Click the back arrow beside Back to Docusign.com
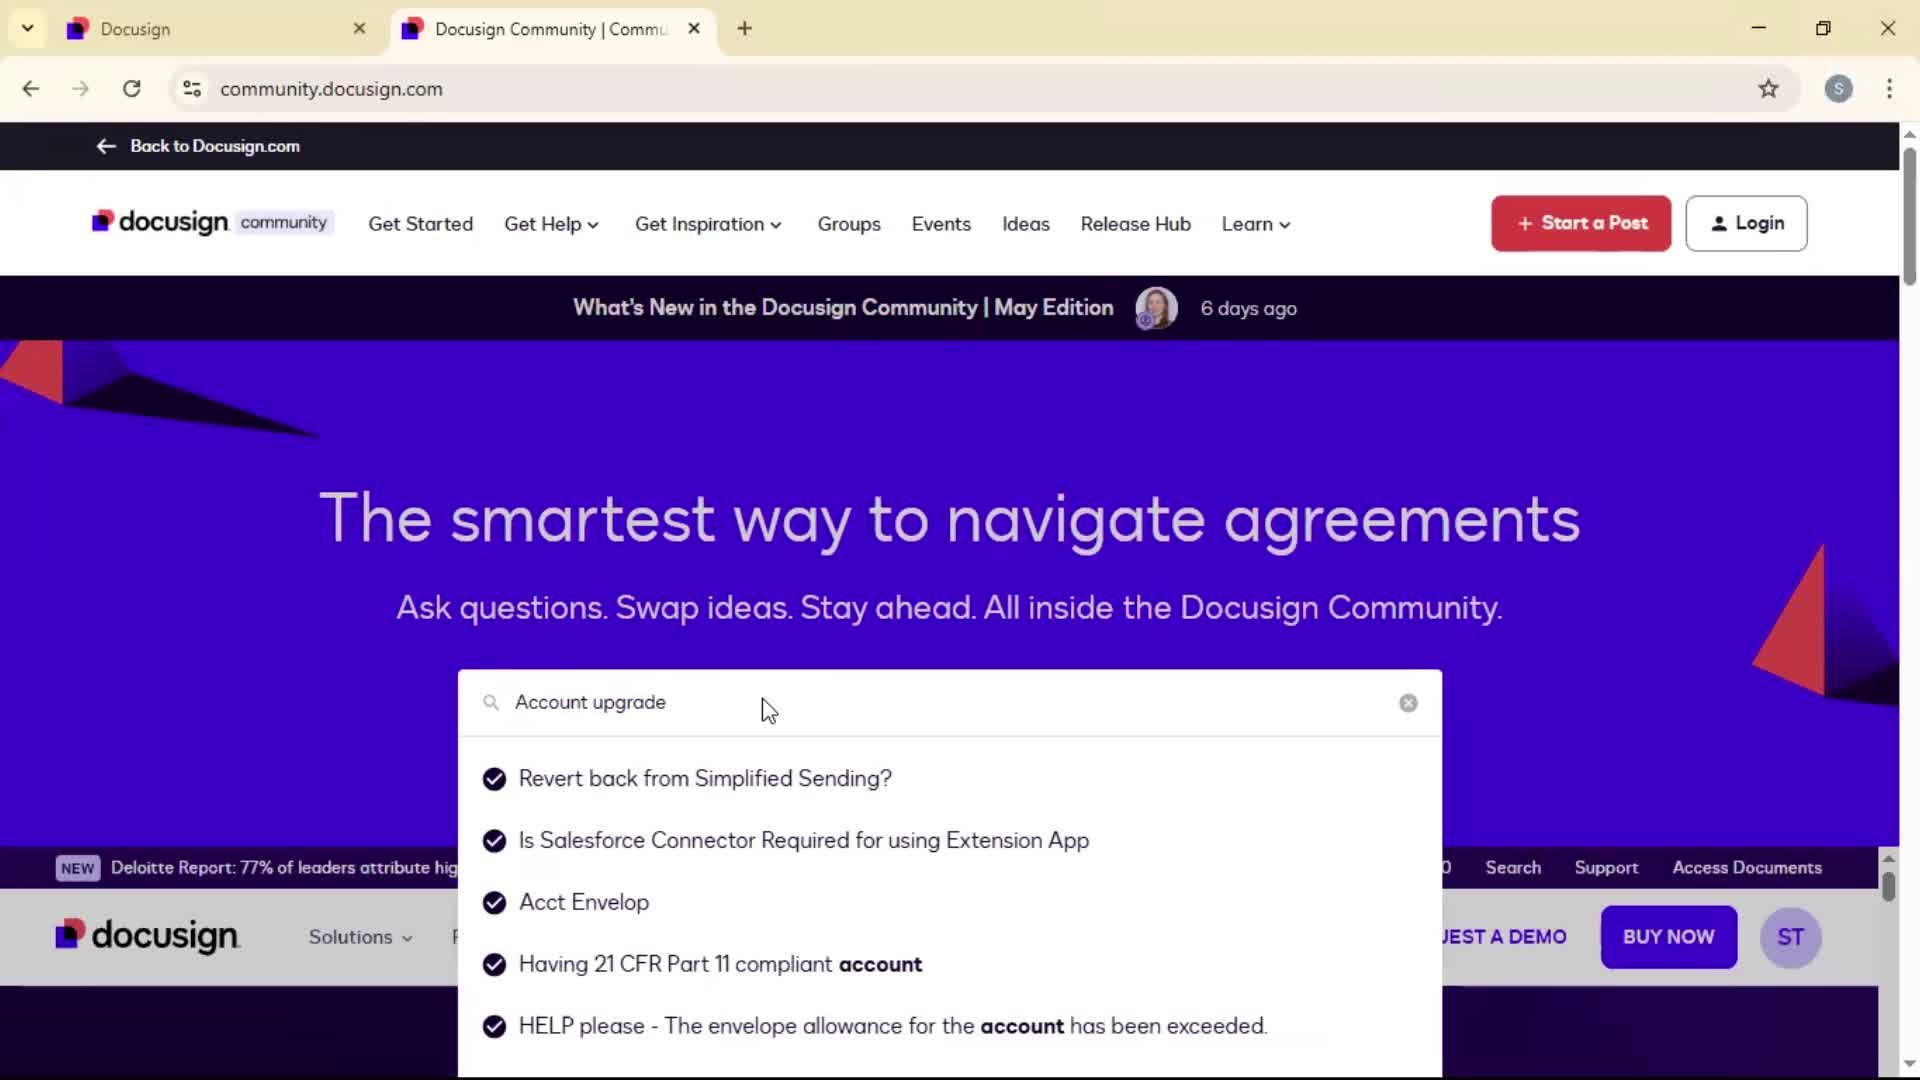1920x1080 pixels. (x=106, y=146)
